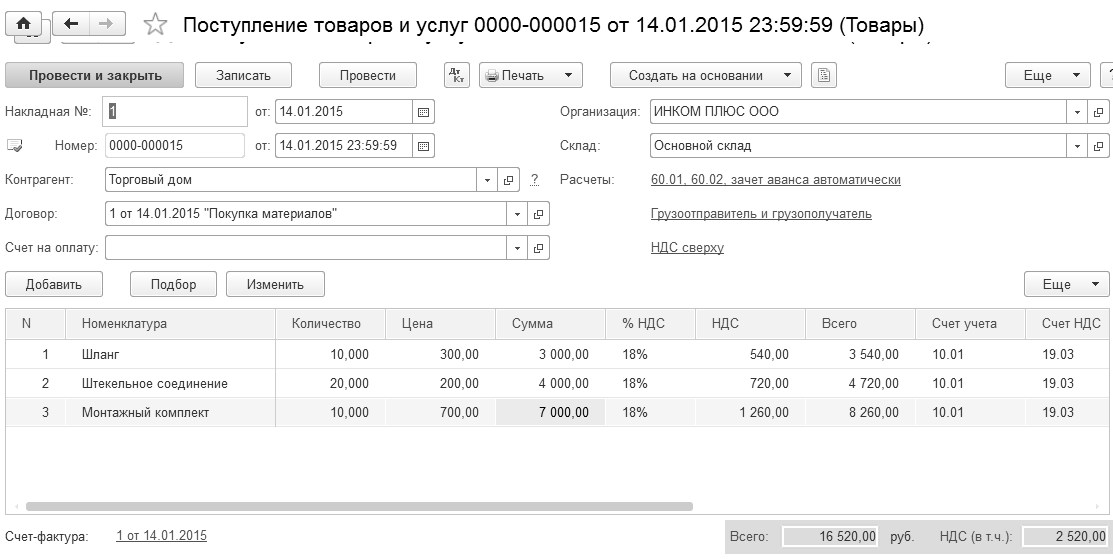Viewport: 1113px width, 559px height.
Task: Click the НДС cell 720,00
Action: click(750, 383)
